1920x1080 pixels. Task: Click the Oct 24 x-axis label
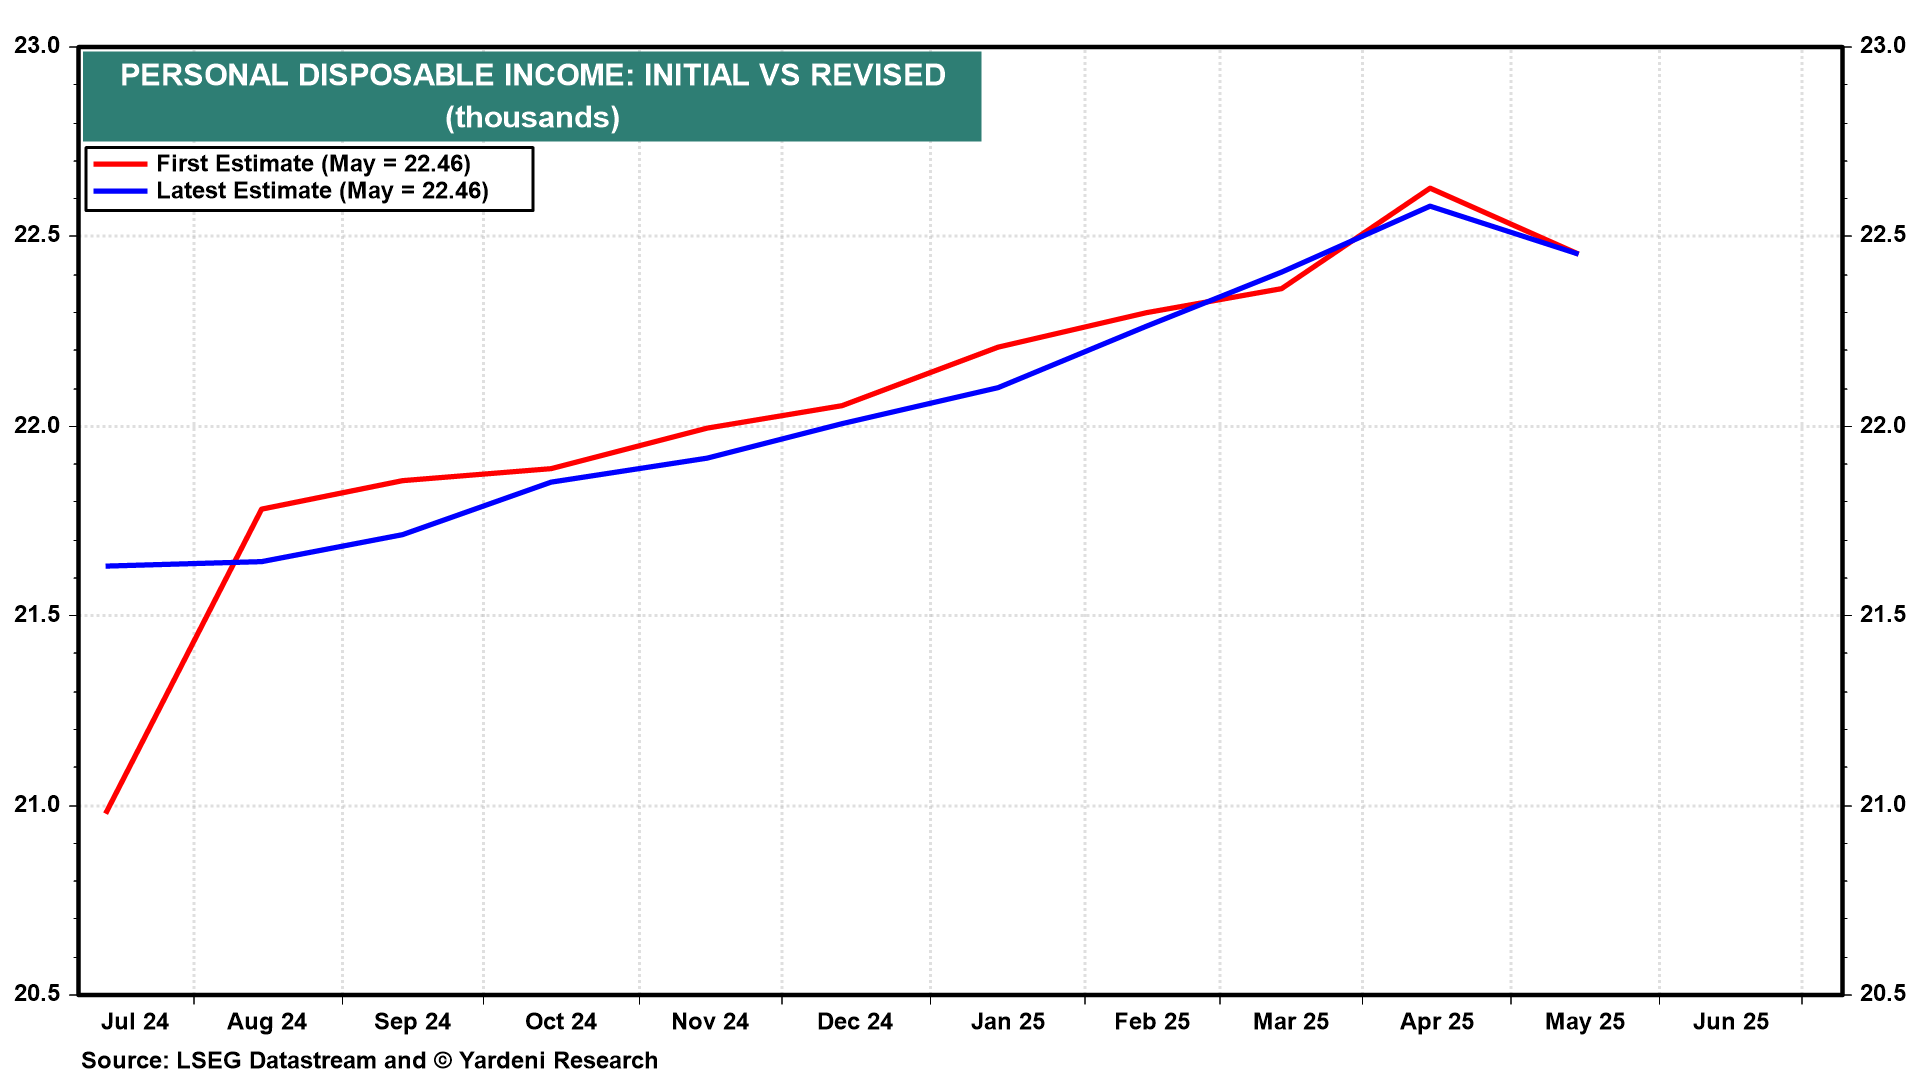coord(561,1022)
